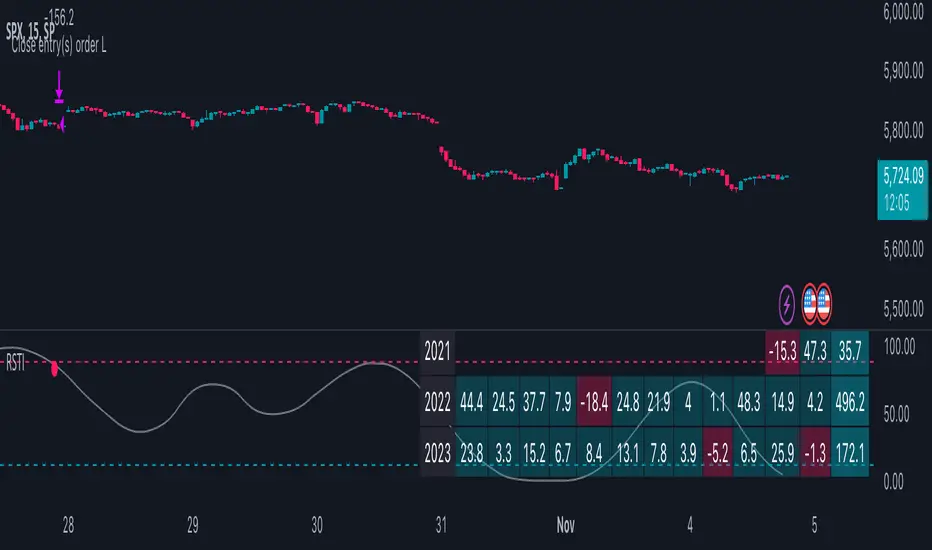The image size is (932, 550).
Task: Click the 31 date label on time axis
Action: coord(441,525)
